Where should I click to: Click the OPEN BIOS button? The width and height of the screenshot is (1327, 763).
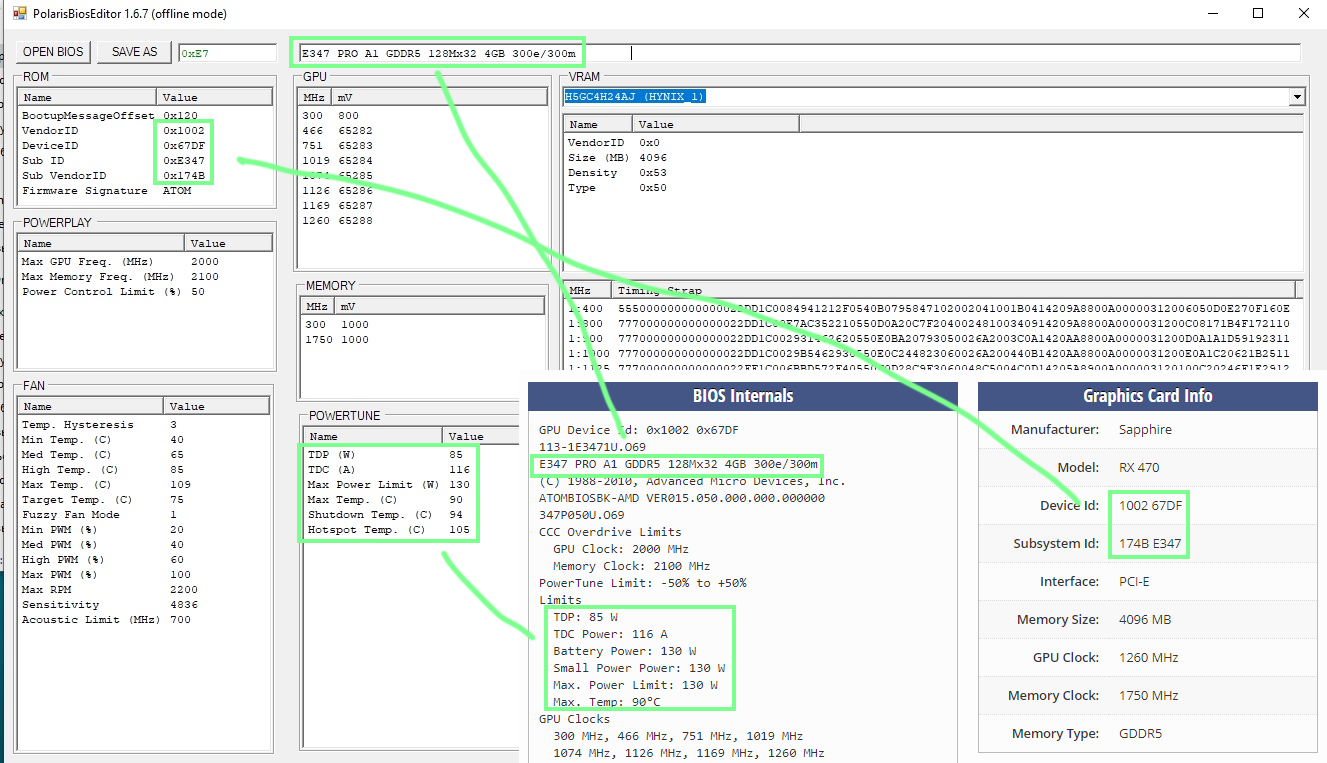click(53, 52)
